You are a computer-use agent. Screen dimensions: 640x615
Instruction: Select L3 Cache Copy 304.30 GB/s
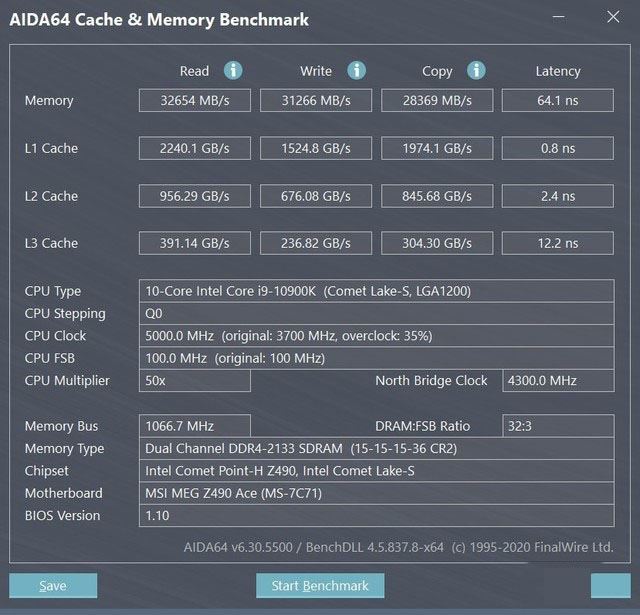tap(437, 243)
